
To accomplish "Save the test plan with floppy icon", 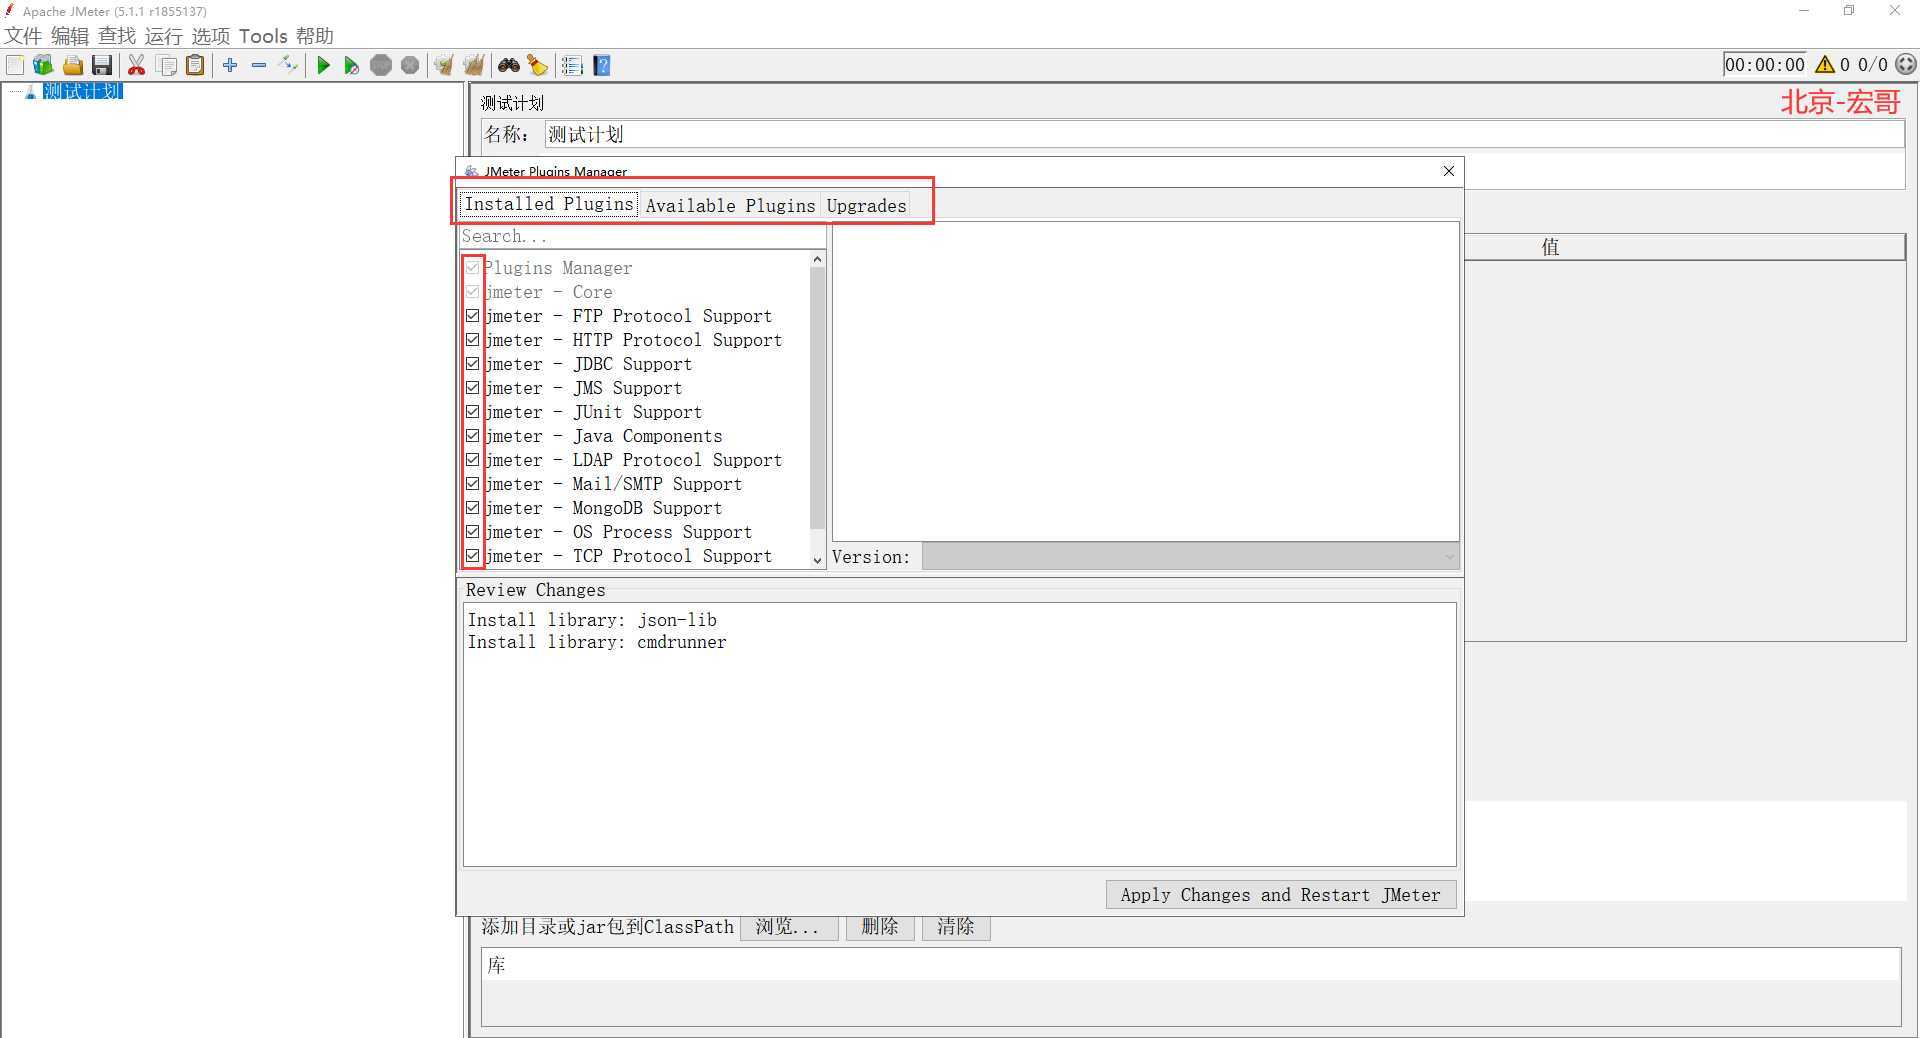I will [101, 65].
